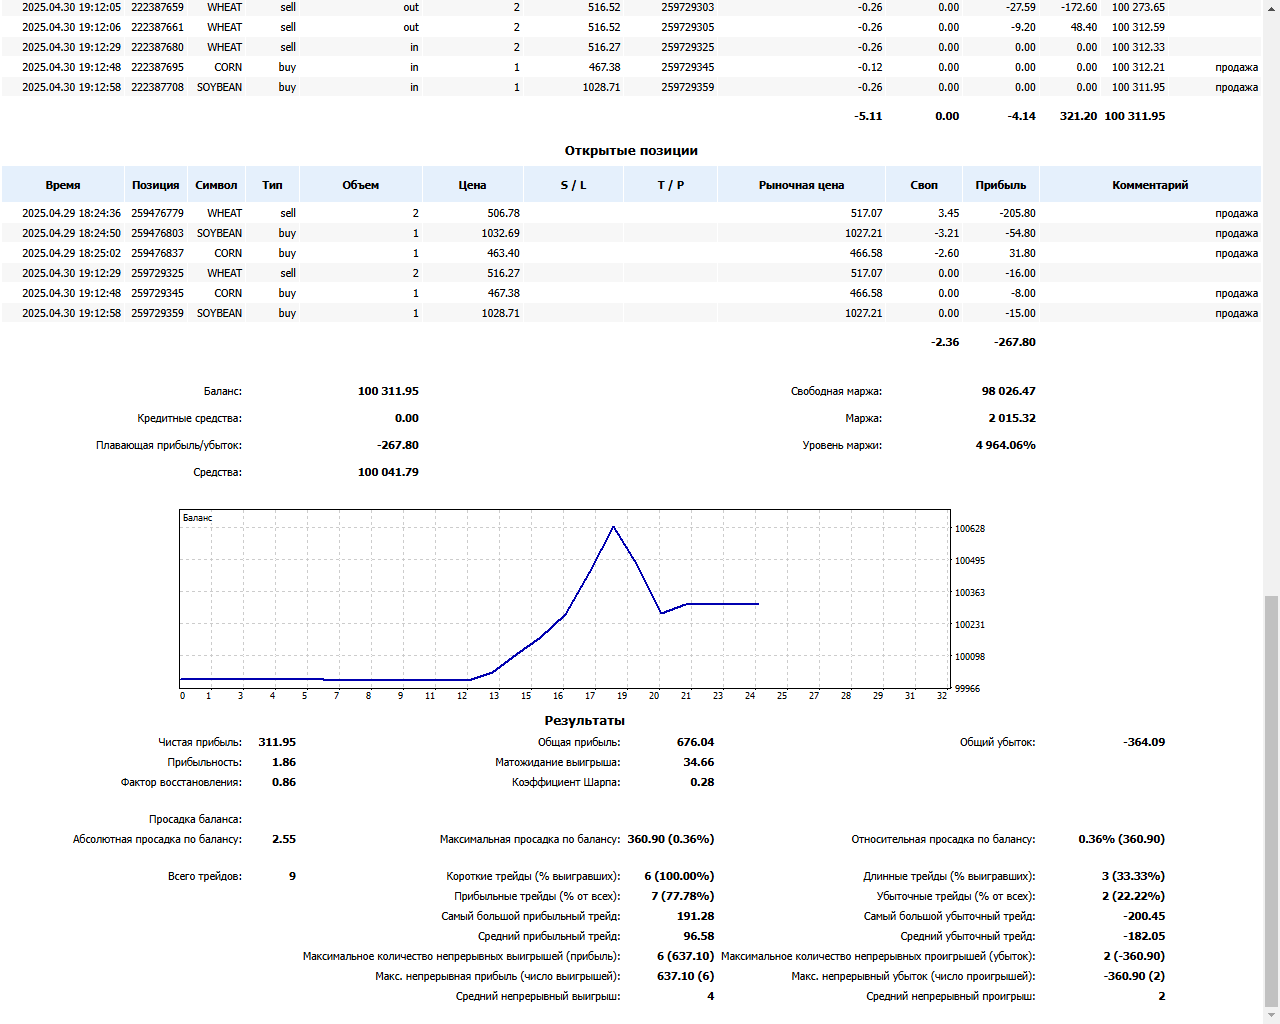
Task: Select position number 259476837
Action: [157, 253]
